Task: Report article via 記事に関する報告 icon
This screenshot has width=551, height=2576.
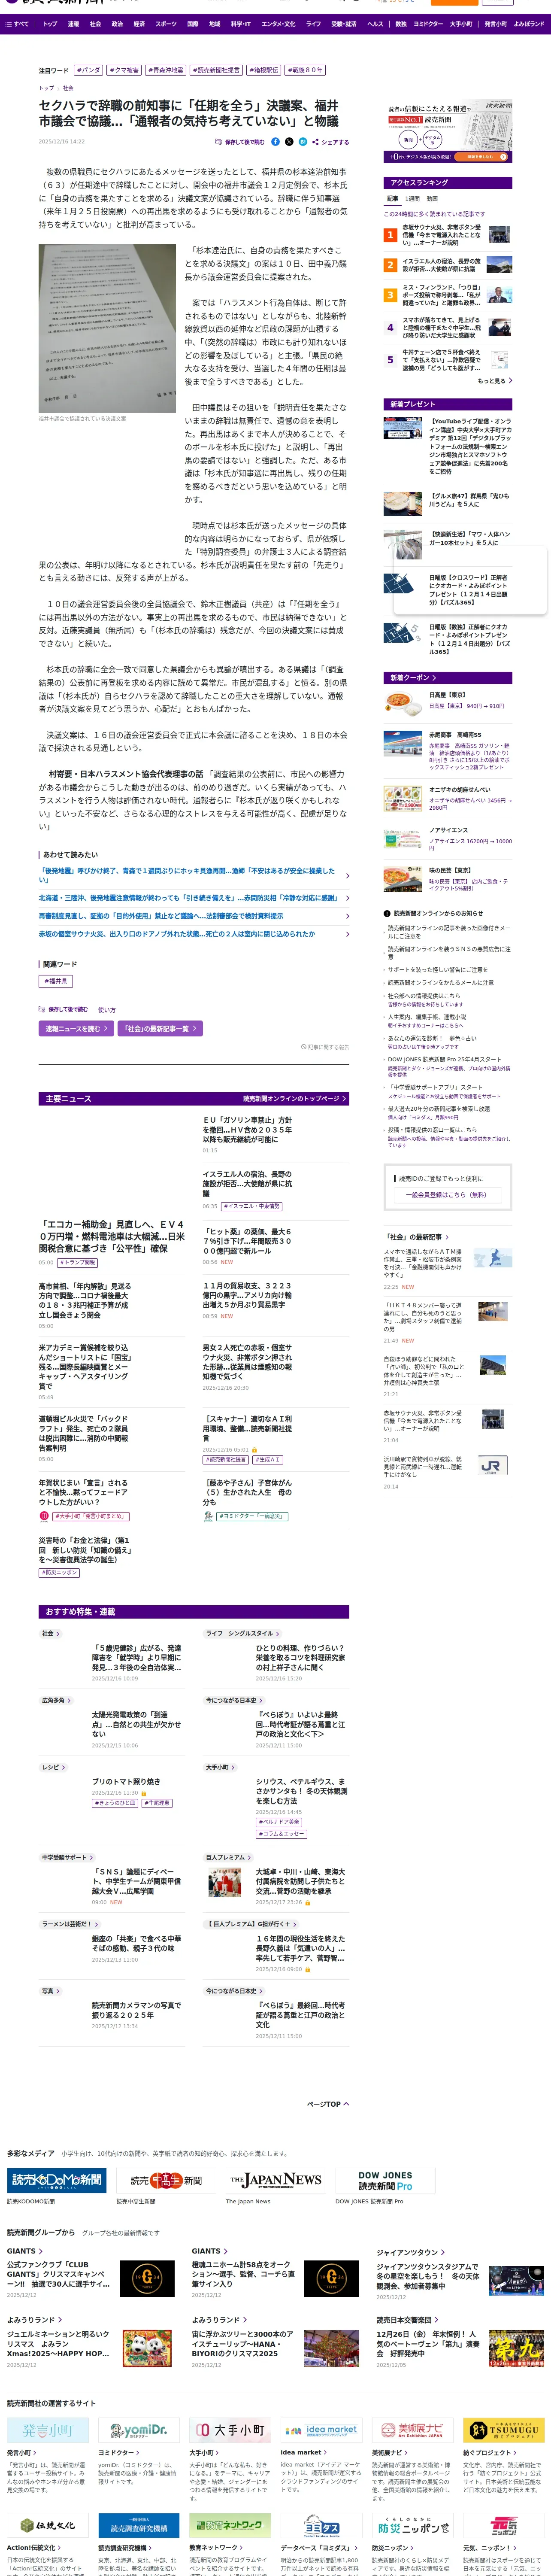Action: (325, 1047)
